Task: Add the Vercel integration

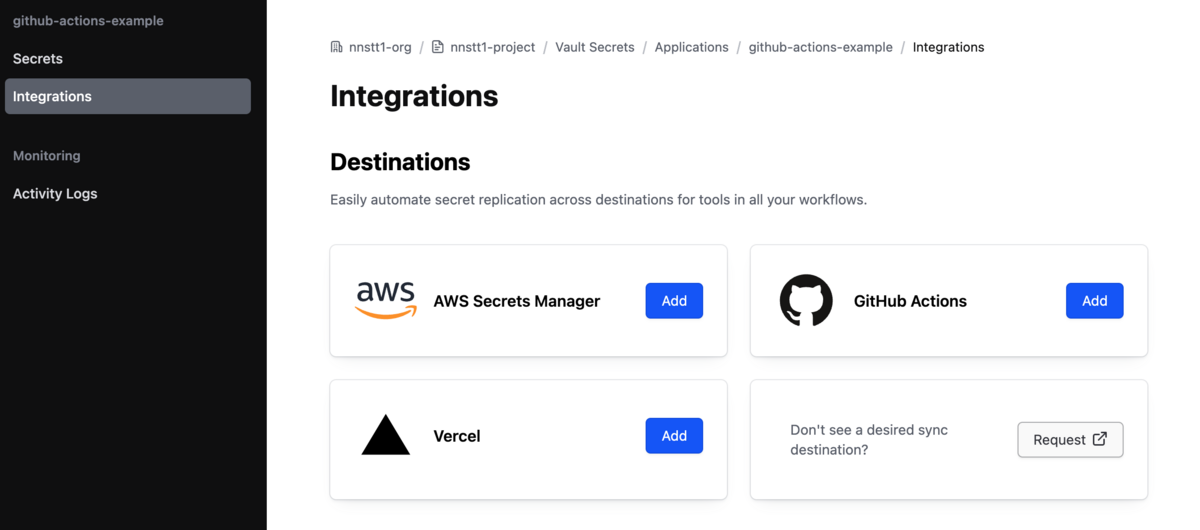Action: (x=674, y=436)
